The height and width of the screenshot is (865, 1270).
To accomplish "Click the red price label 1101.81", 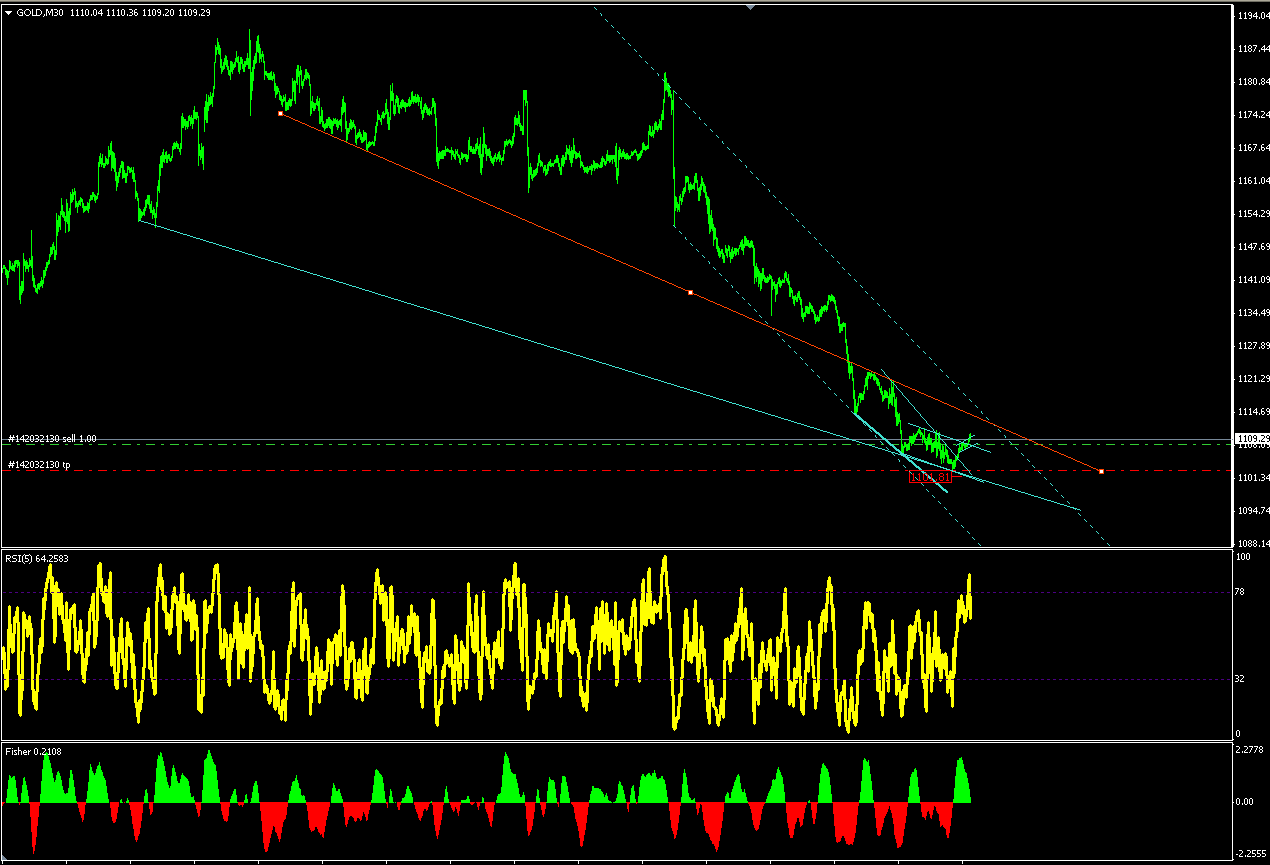I will click(929, 477).
